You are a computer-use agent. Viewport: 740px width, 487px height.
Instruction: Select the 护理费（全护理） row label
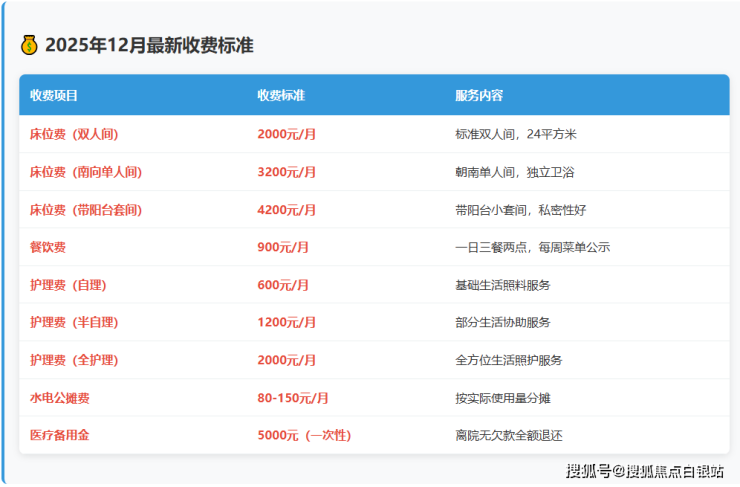pyautogui.click(x=74, y=360)
